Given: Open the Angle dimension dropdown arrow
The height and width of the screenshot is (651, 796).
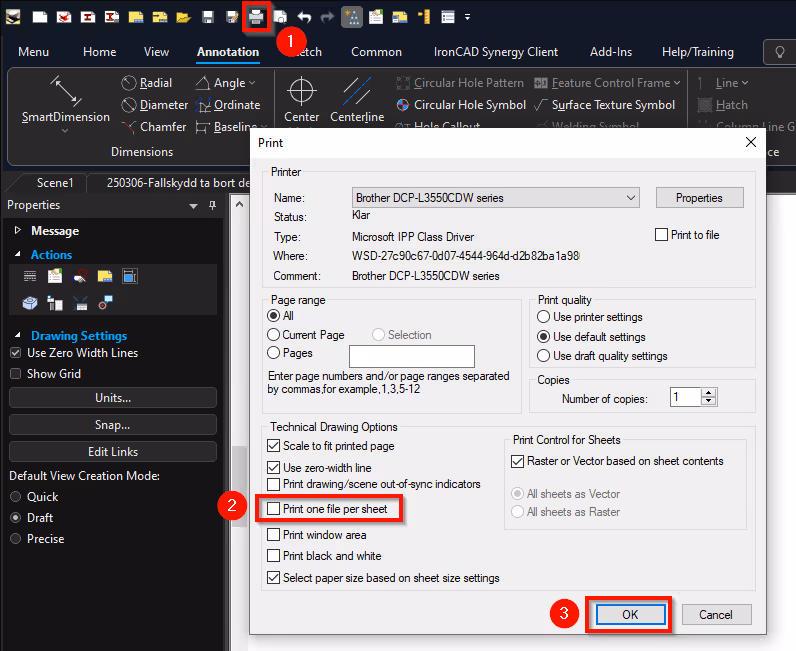Looking at the screenshot, I should pyautogui.click(x=253, y=83).
